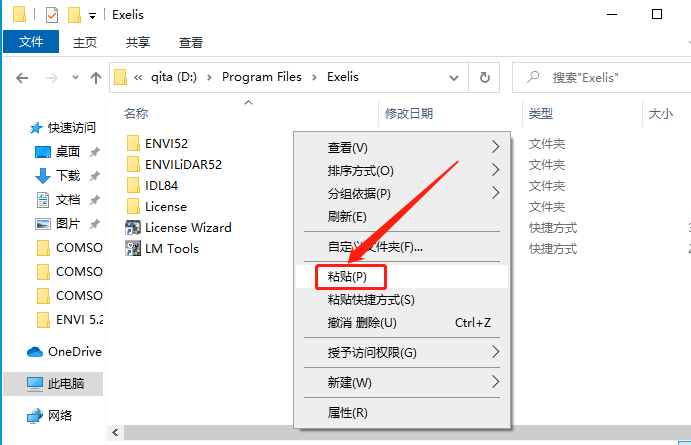Select the License Wizard shortcut icon
The image size is (691, 445).
133,227
